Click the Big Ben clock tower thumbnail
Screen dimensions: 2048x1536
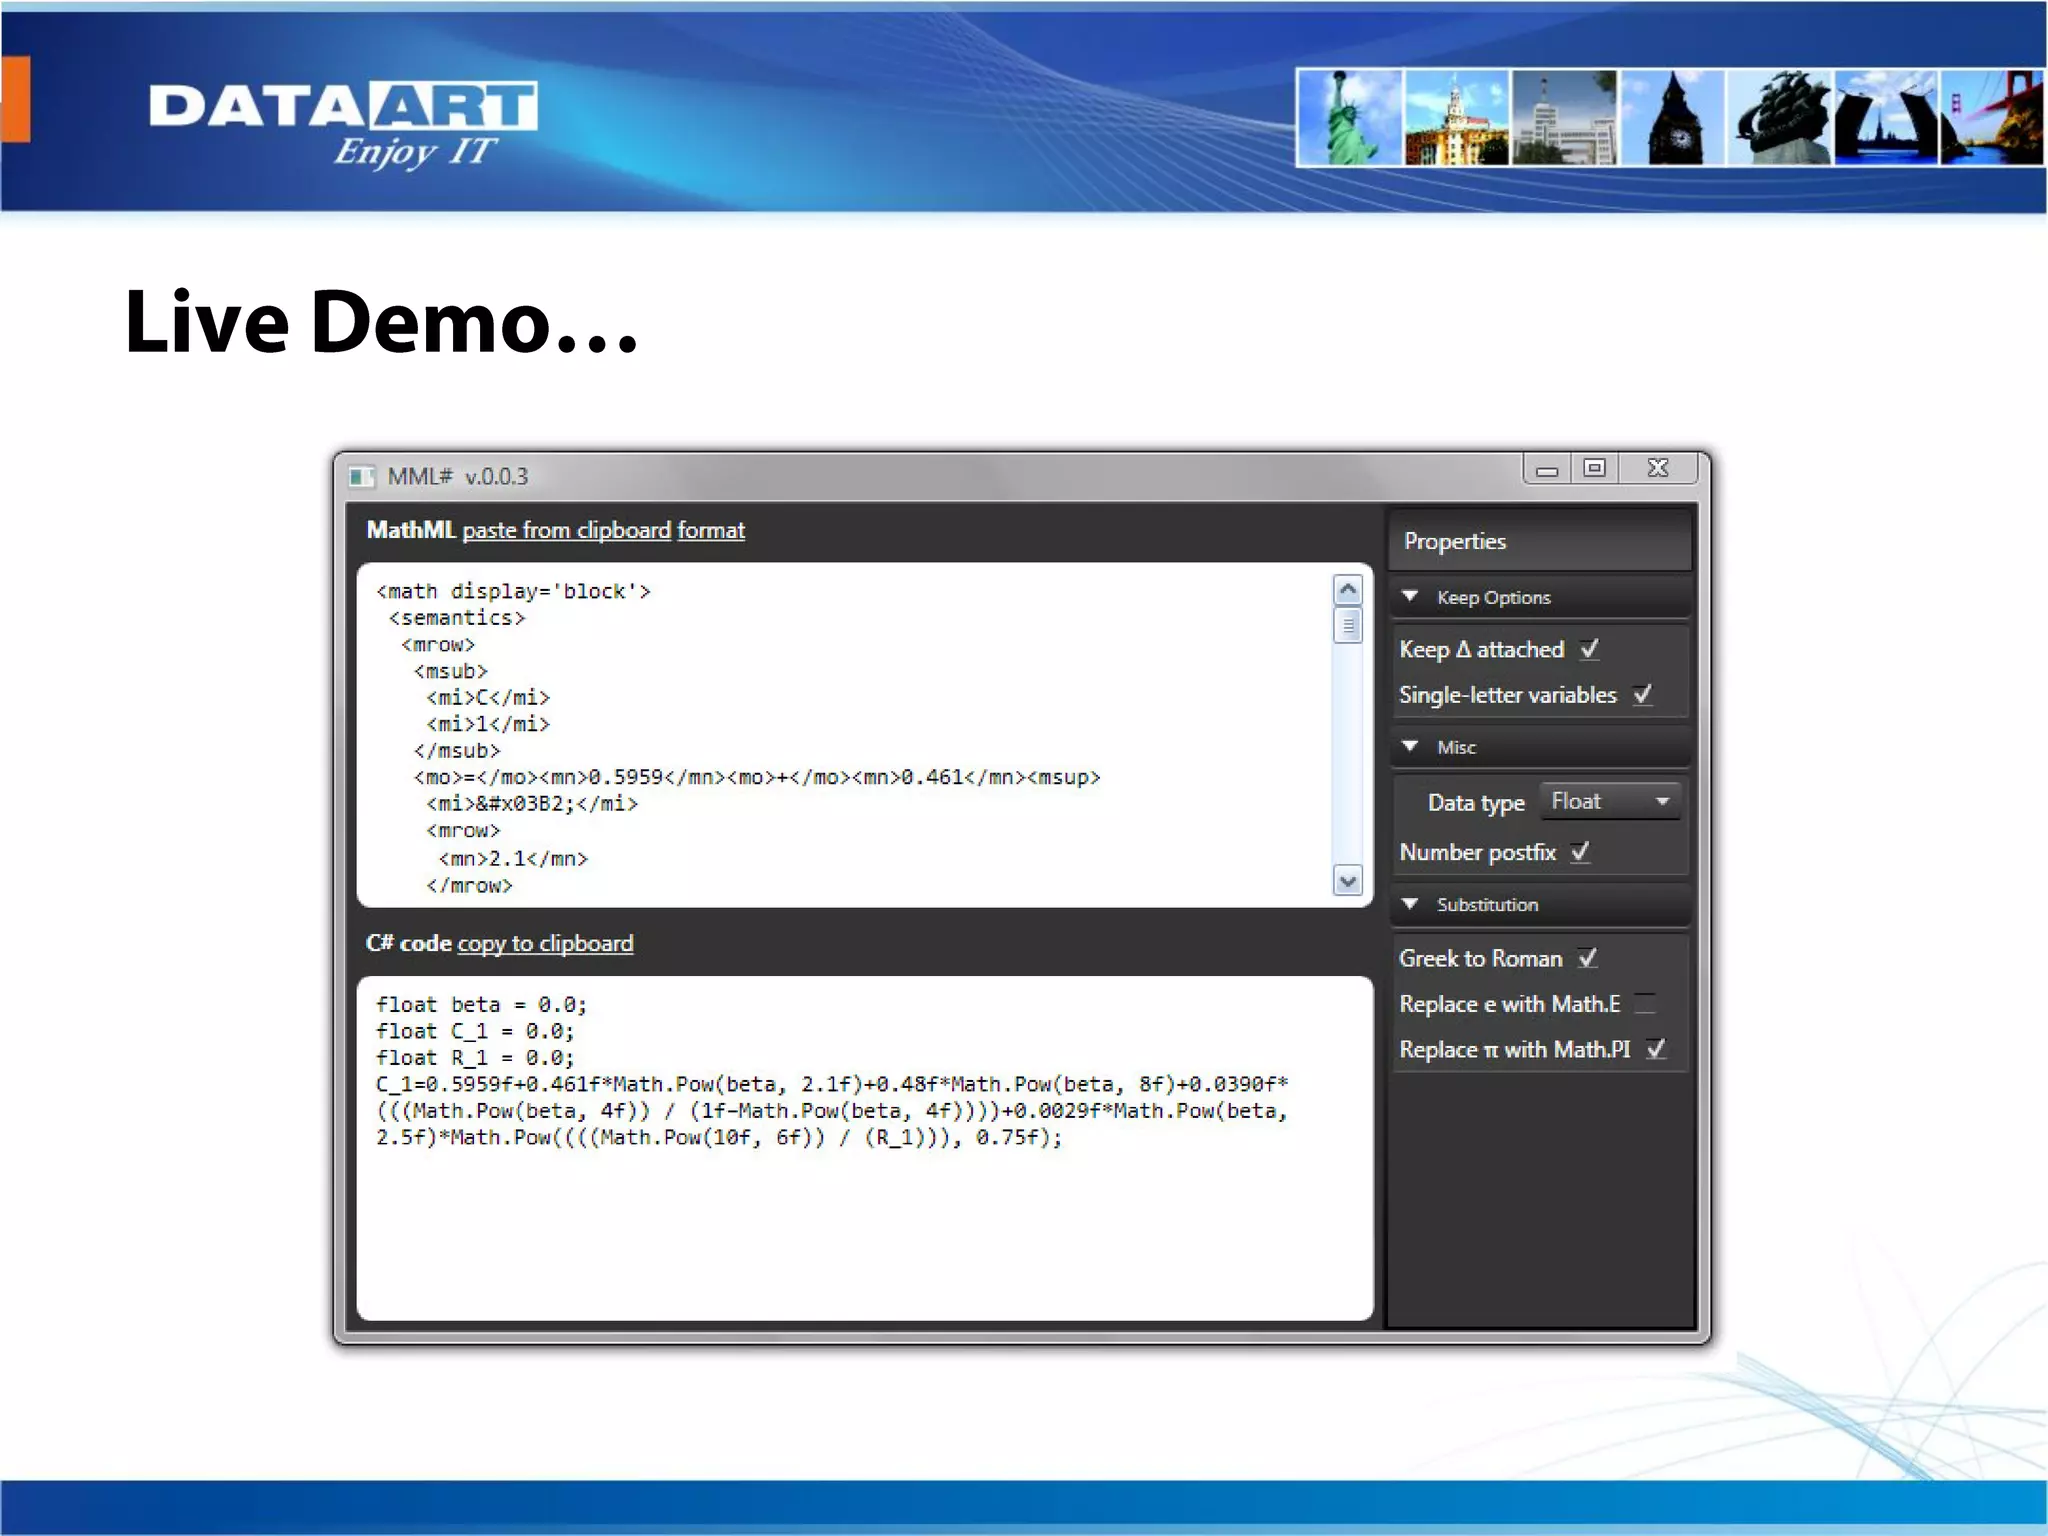pos(1673,117)
